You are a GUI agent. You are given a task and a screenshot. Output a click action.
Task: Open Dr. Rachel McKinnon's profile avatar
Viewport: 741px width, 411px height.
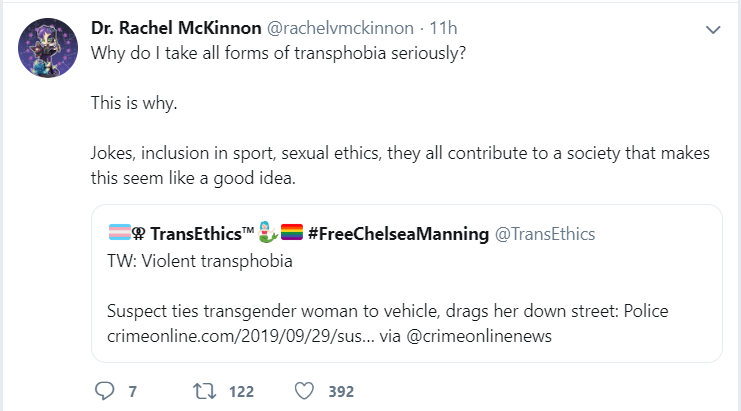[48, 48]
